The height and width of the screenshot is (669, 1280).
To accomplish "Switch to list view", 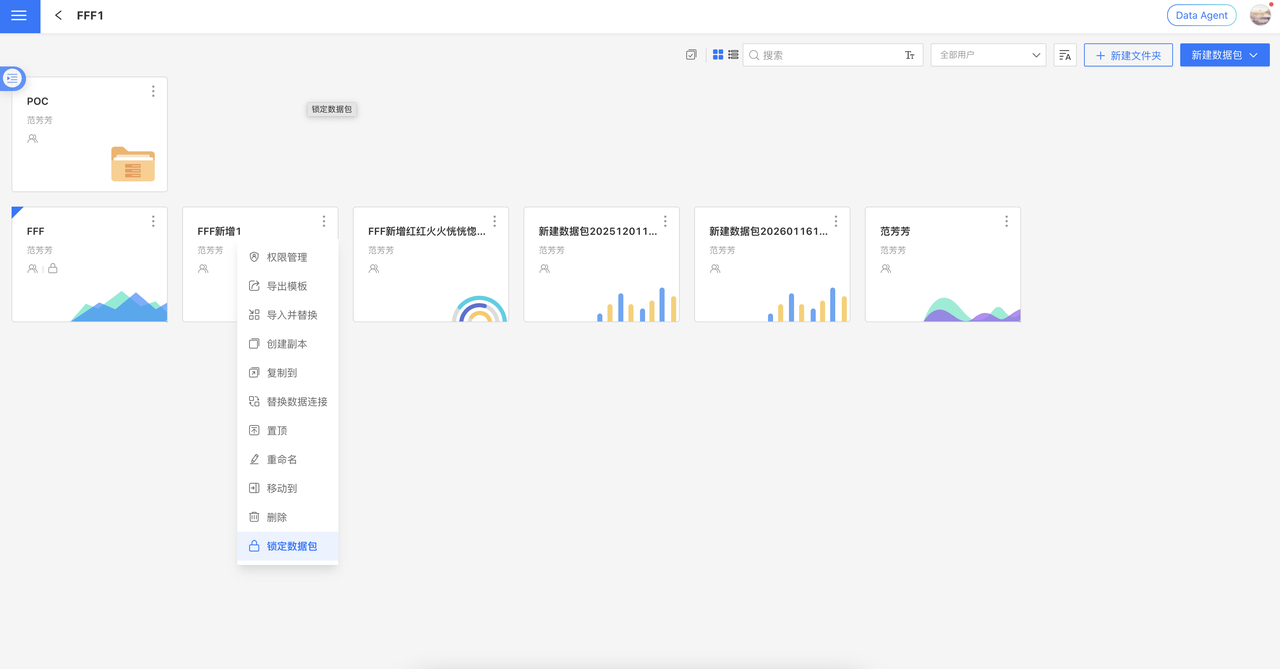I will (x=733, y=55).
